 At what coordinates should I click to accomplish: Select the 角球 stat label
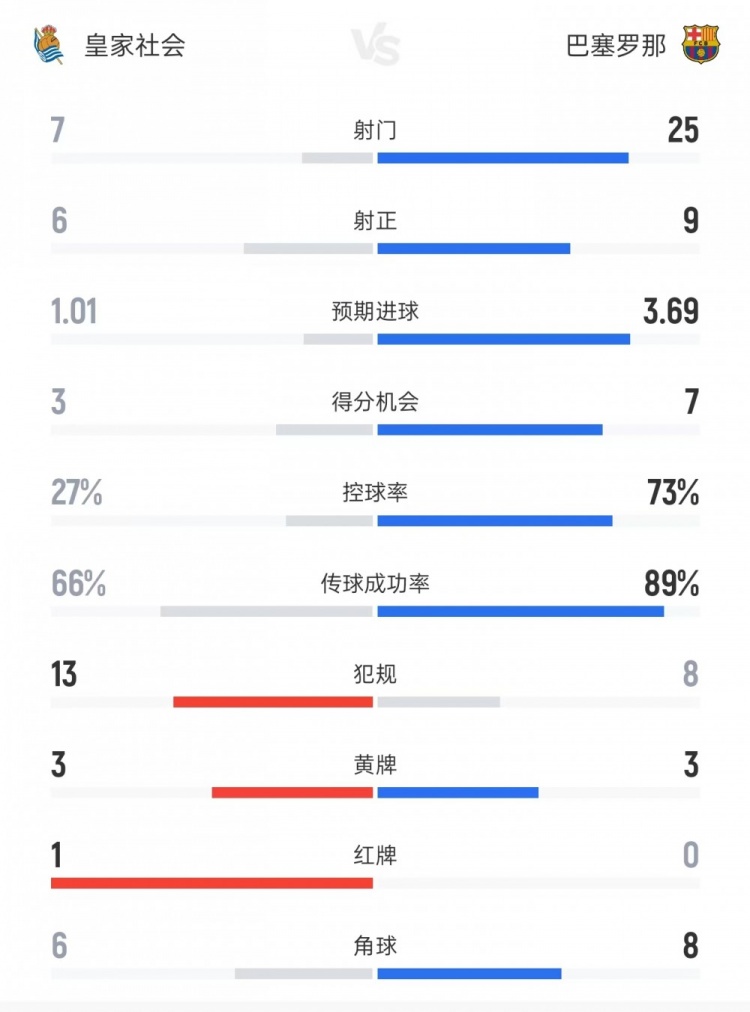tap(375, 946)
